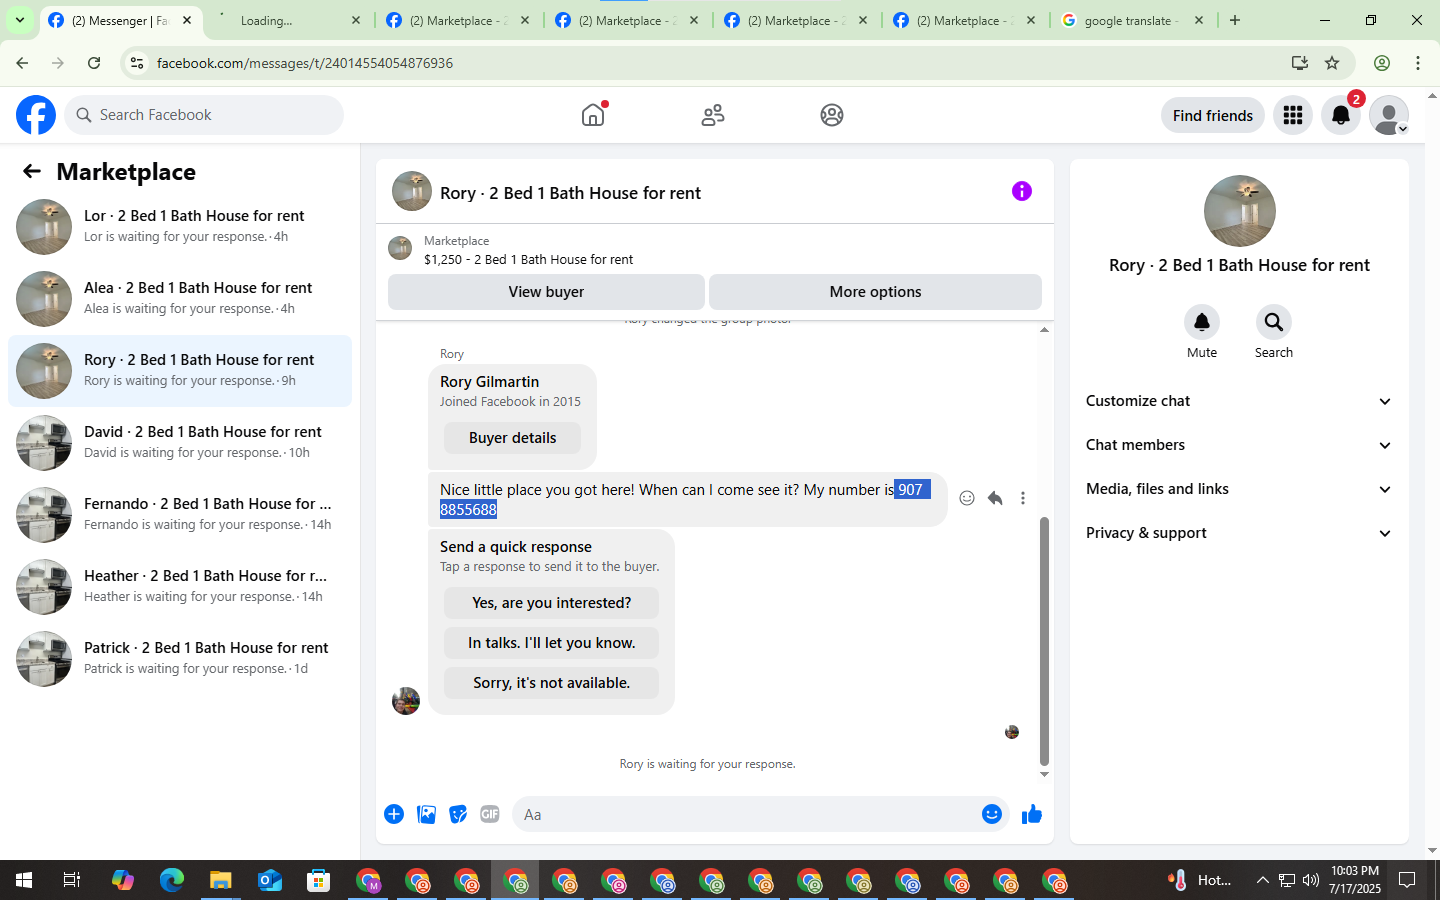Open Fernando's 2 Bed 1 Bath conversation
The image size is (1440, 900).
(180, 515)
